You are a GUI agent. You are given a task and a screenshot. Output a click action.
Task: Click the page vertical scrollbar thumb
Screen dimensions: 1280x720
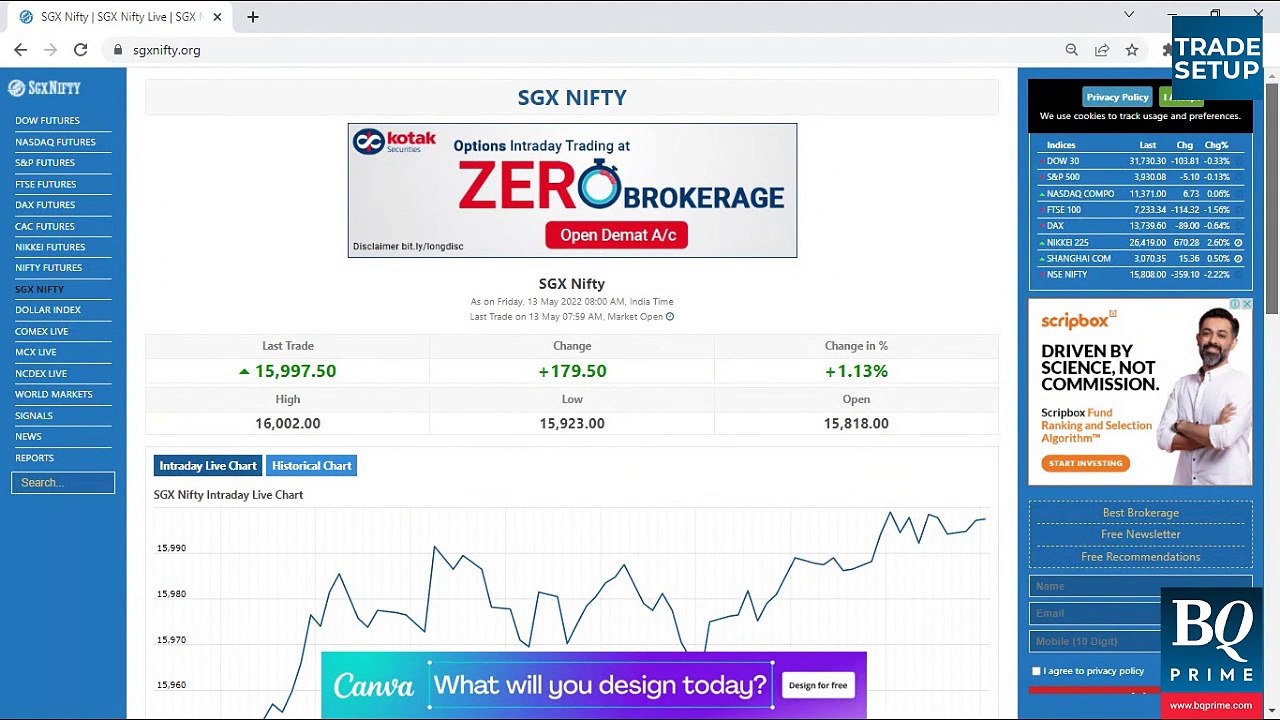(x=1272, y=200)
